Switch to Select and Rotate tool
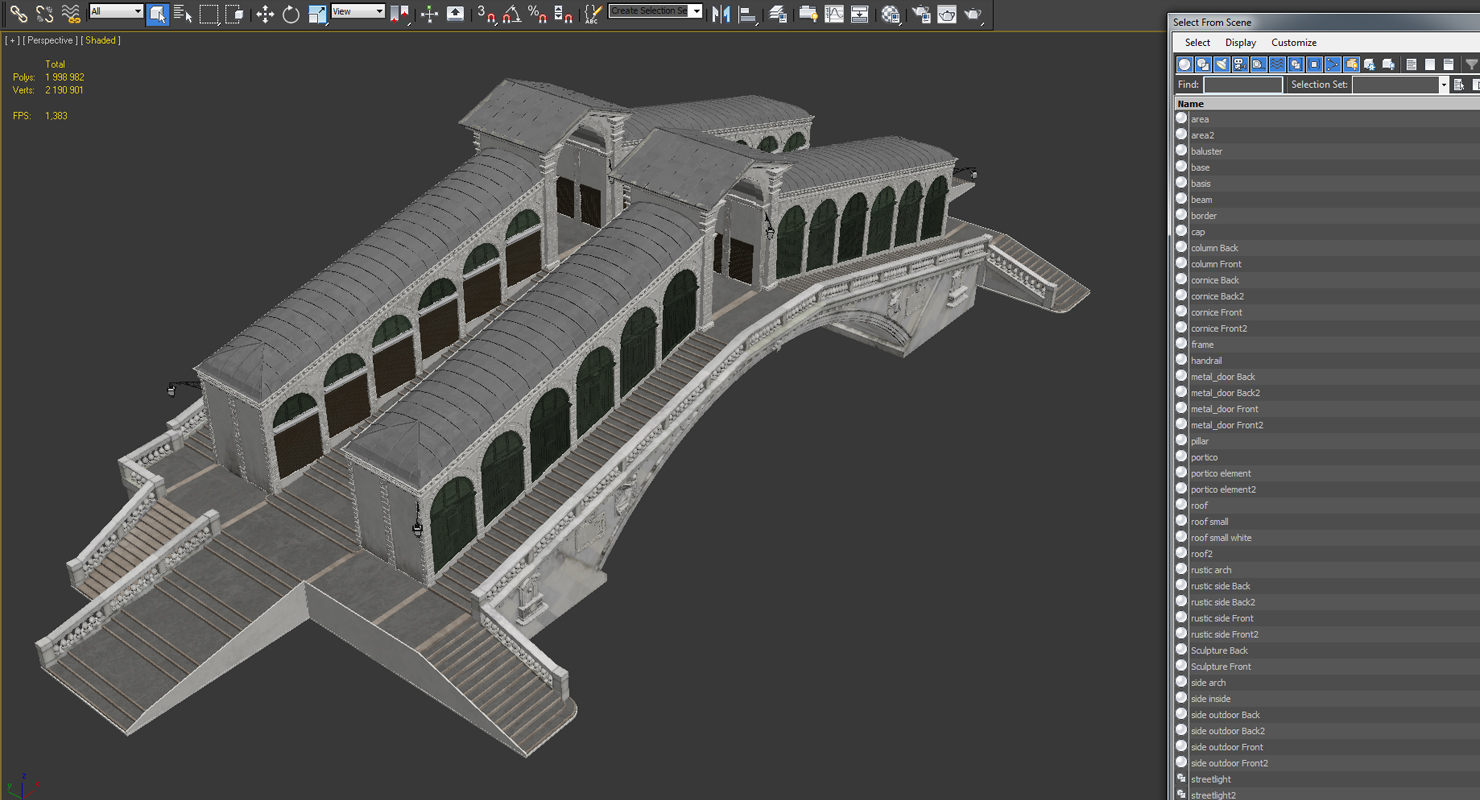The width and height of the screenshot is (1480, 800). (x=291, y=14)
